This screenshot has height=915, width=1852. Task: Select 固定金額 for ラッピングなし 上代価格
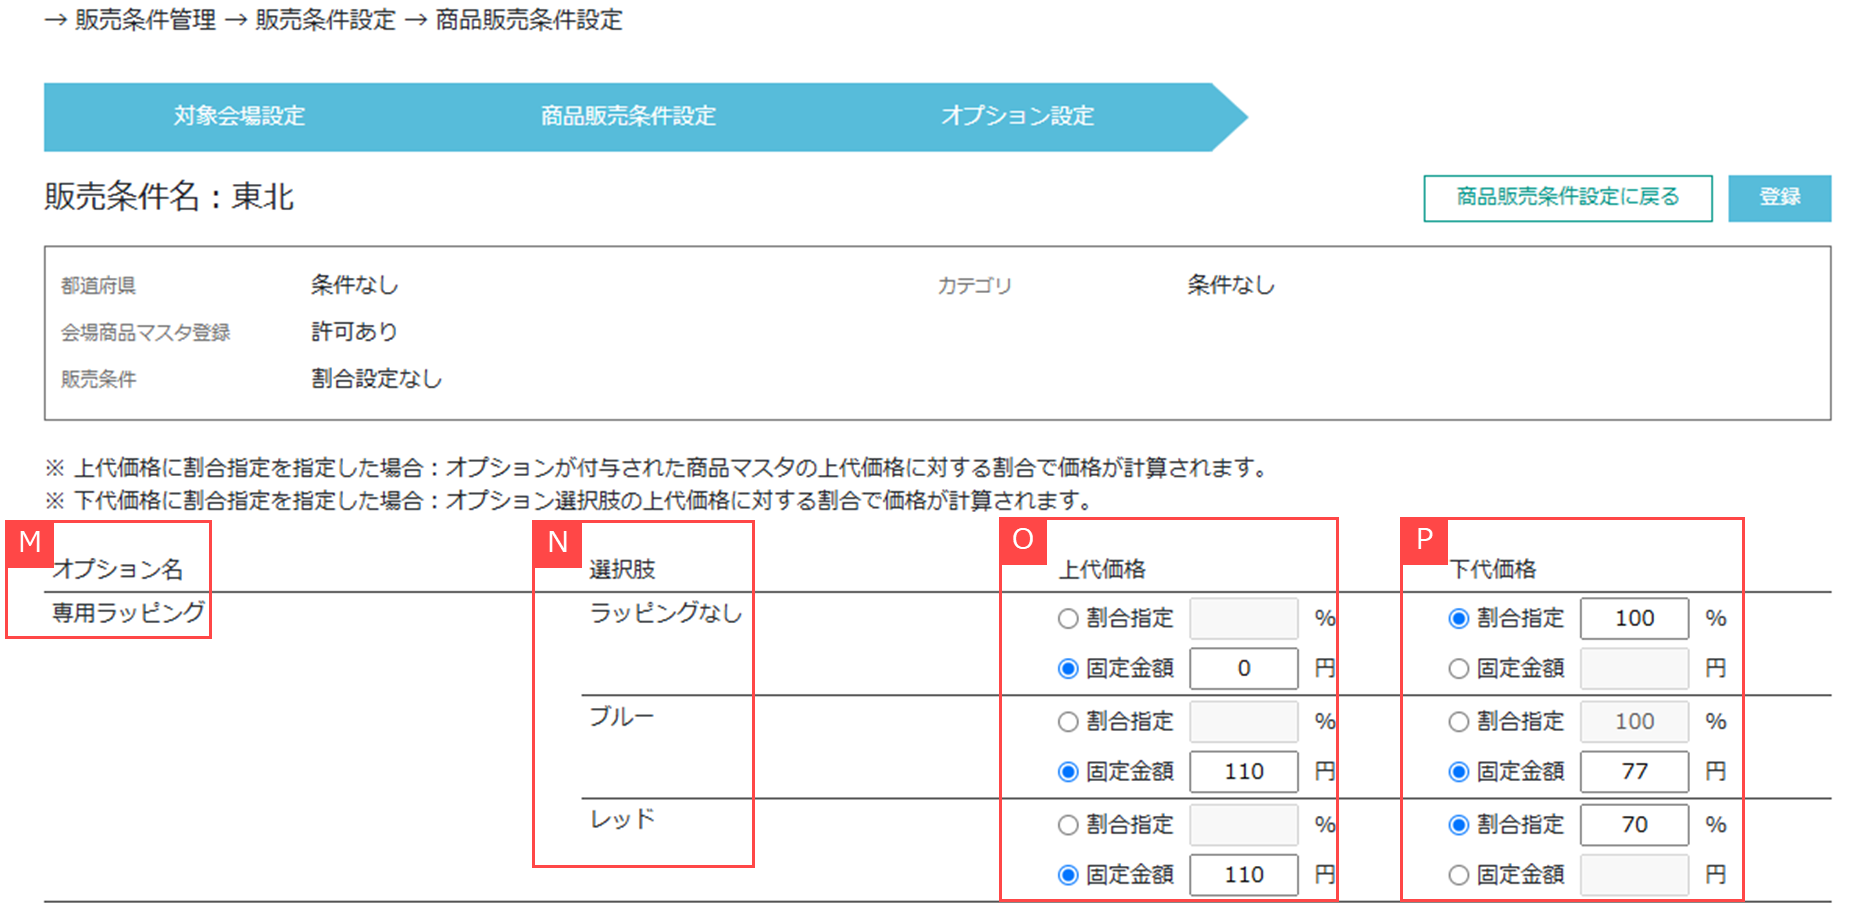(1068, 669)
